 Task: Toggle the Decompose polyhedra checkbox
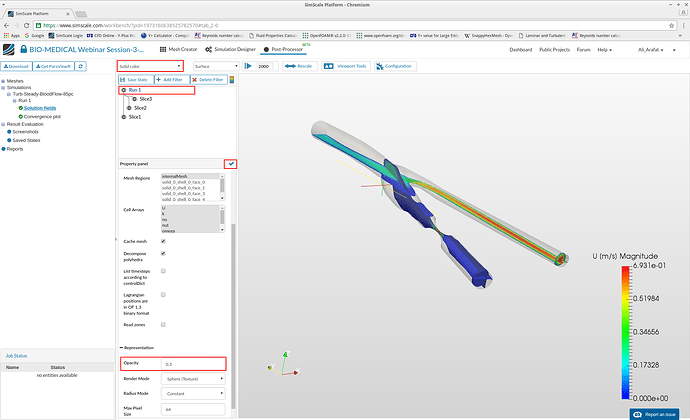click(x=163, y=254)
